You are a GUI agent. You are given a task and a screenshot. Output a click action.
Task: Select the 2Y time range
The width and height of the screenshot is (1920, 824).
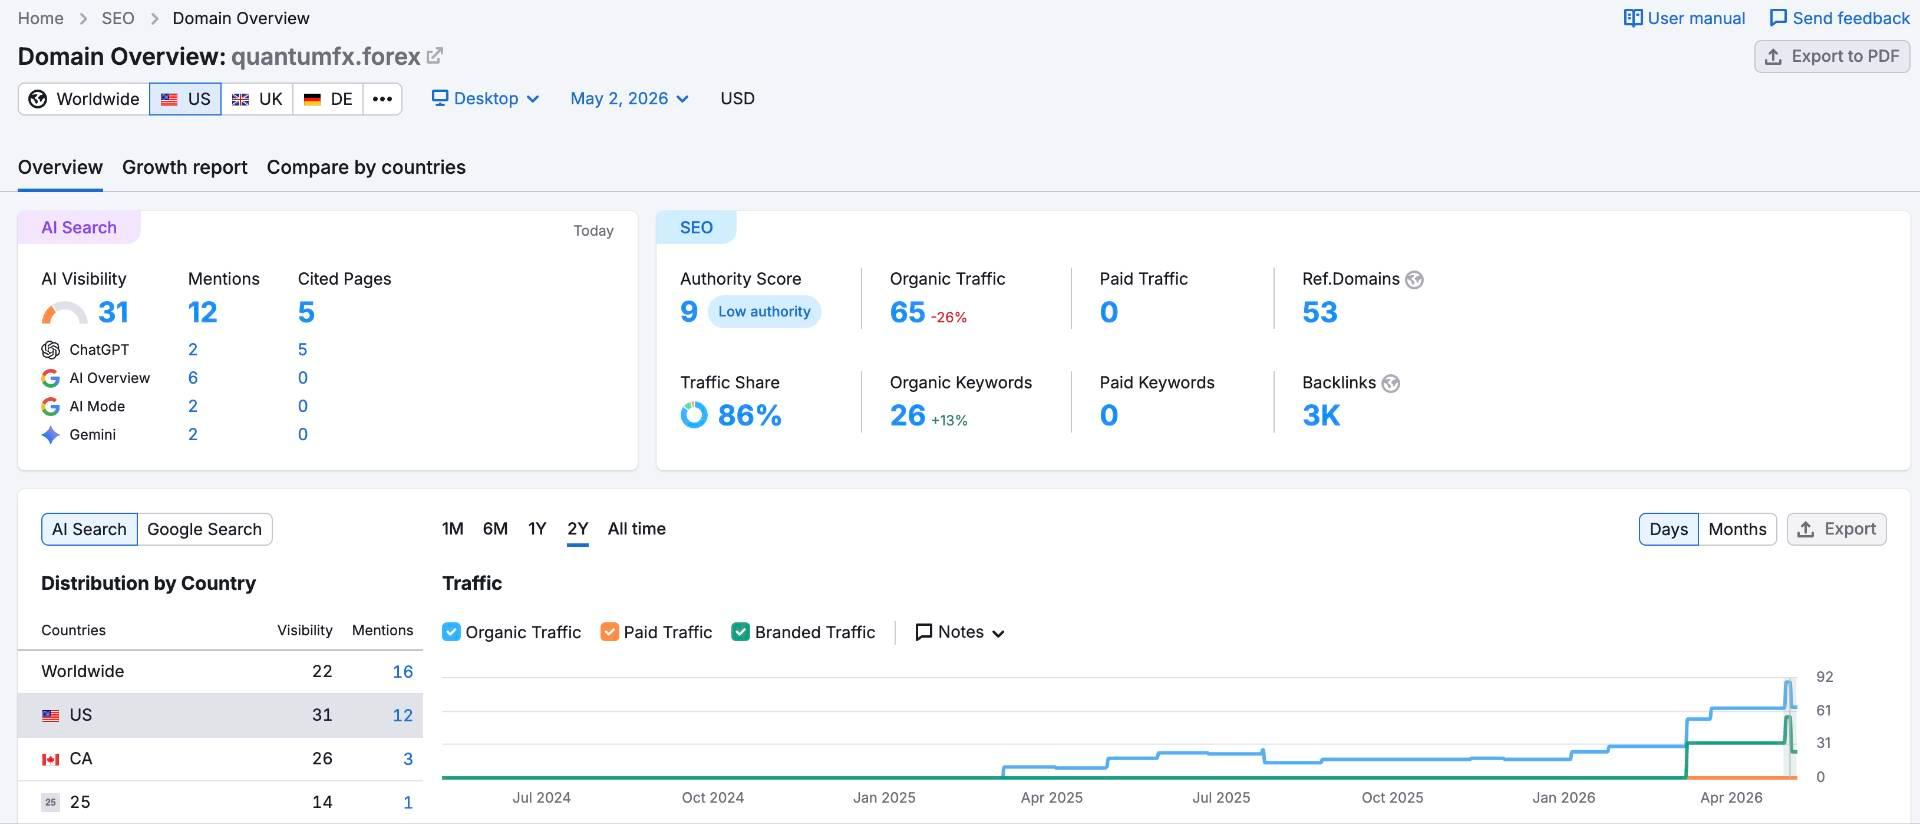(x=577, y=529)
